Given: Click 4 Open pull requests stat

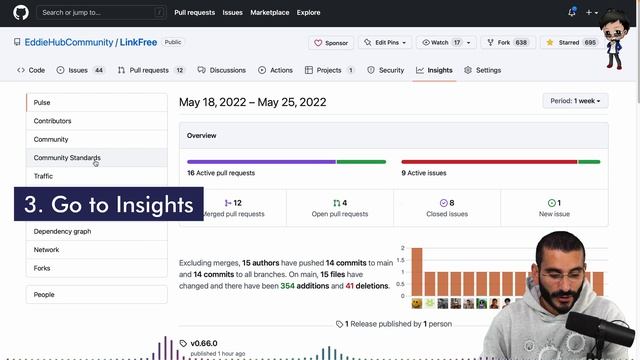Looking at the screenshot, I should point(340,208).
